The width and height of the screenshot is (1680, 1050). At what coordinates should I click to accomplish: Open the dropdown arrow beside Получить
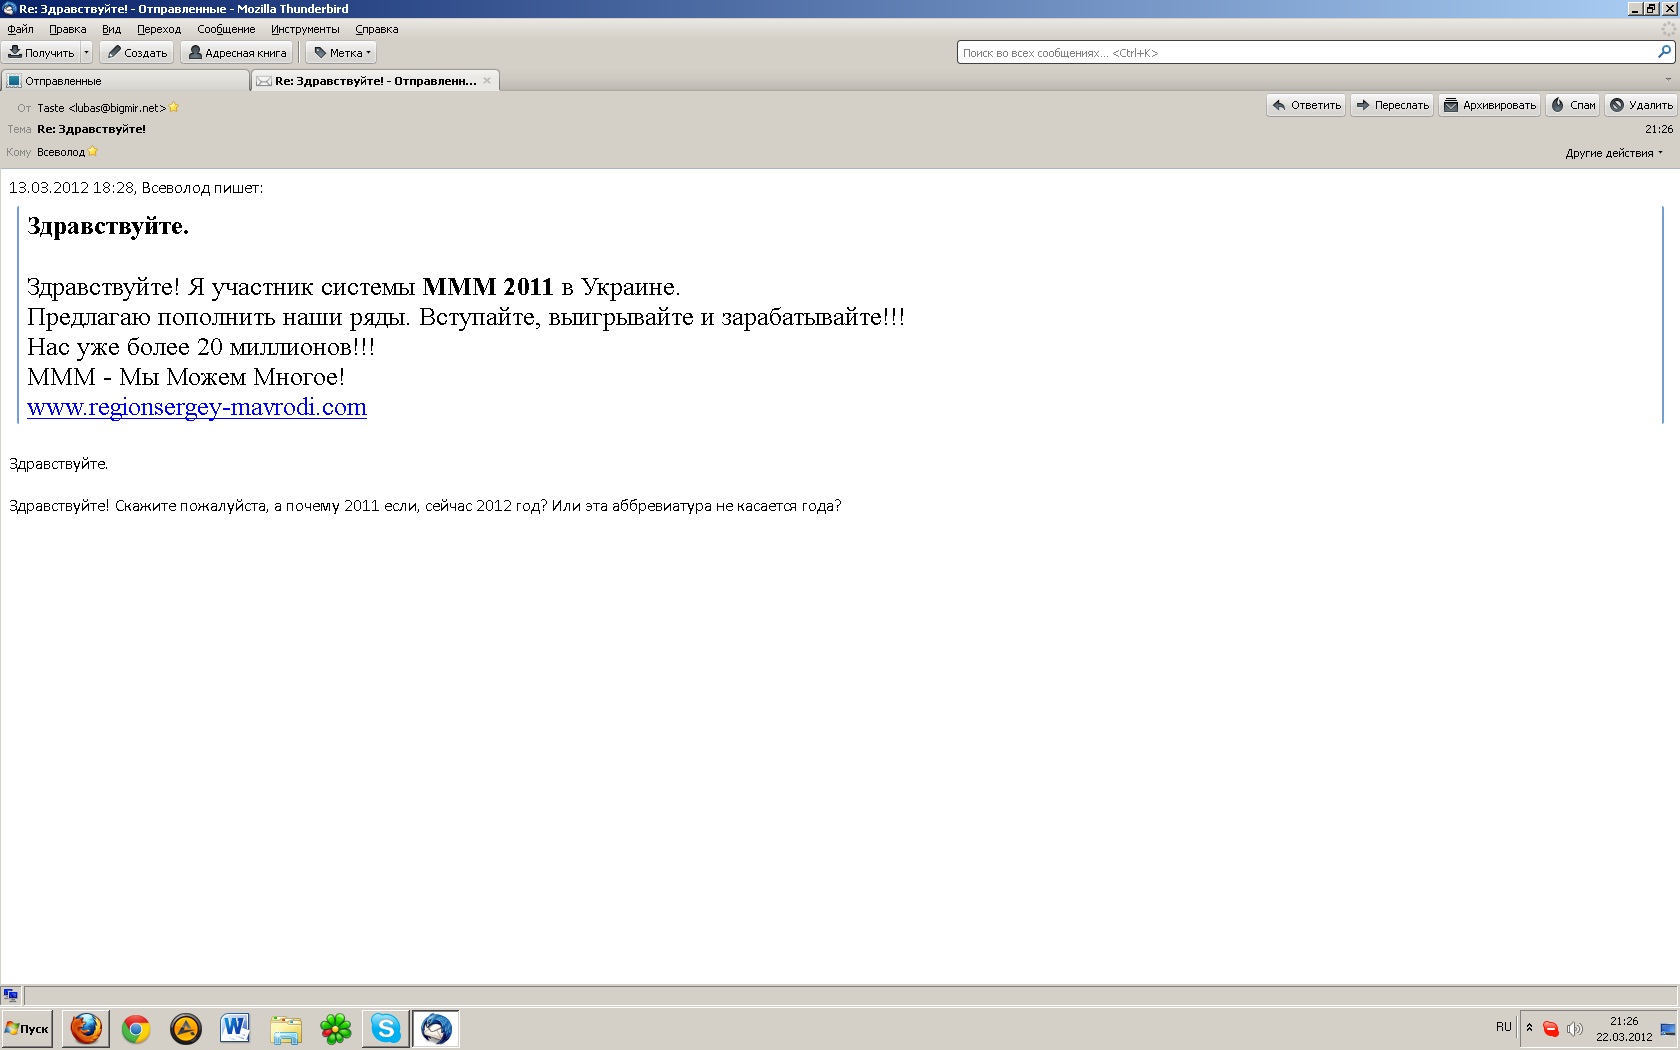pyautogui.click(x=86, y=52)
